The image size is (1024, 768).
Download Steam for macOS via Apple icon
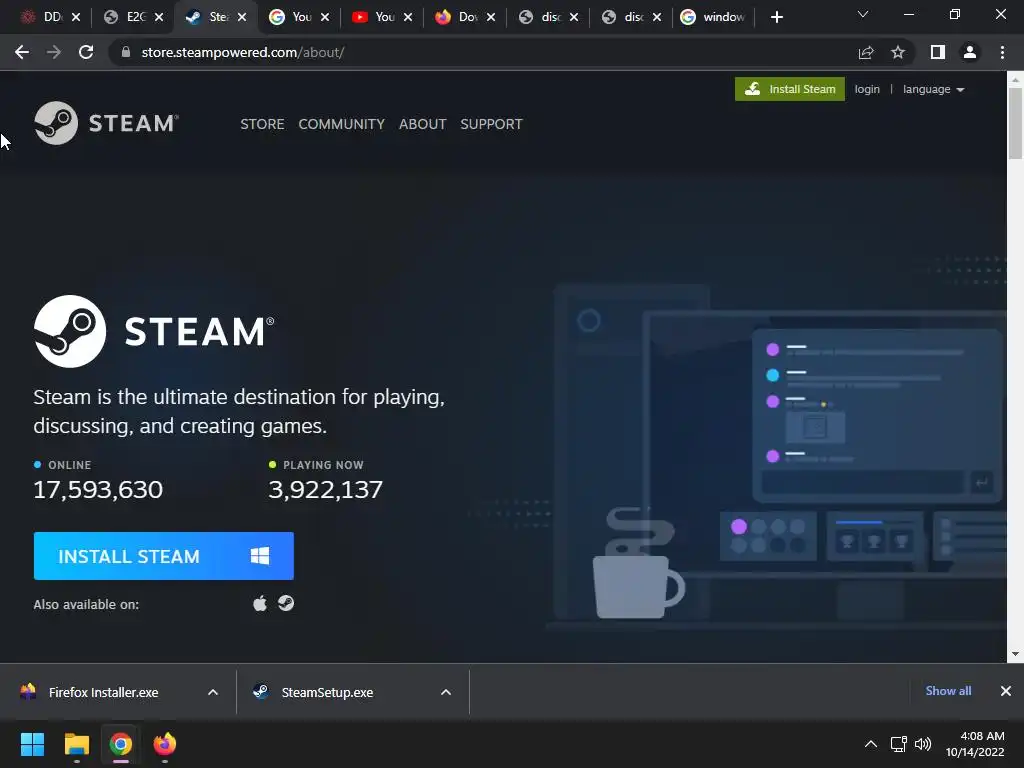[x=260, y=603]
